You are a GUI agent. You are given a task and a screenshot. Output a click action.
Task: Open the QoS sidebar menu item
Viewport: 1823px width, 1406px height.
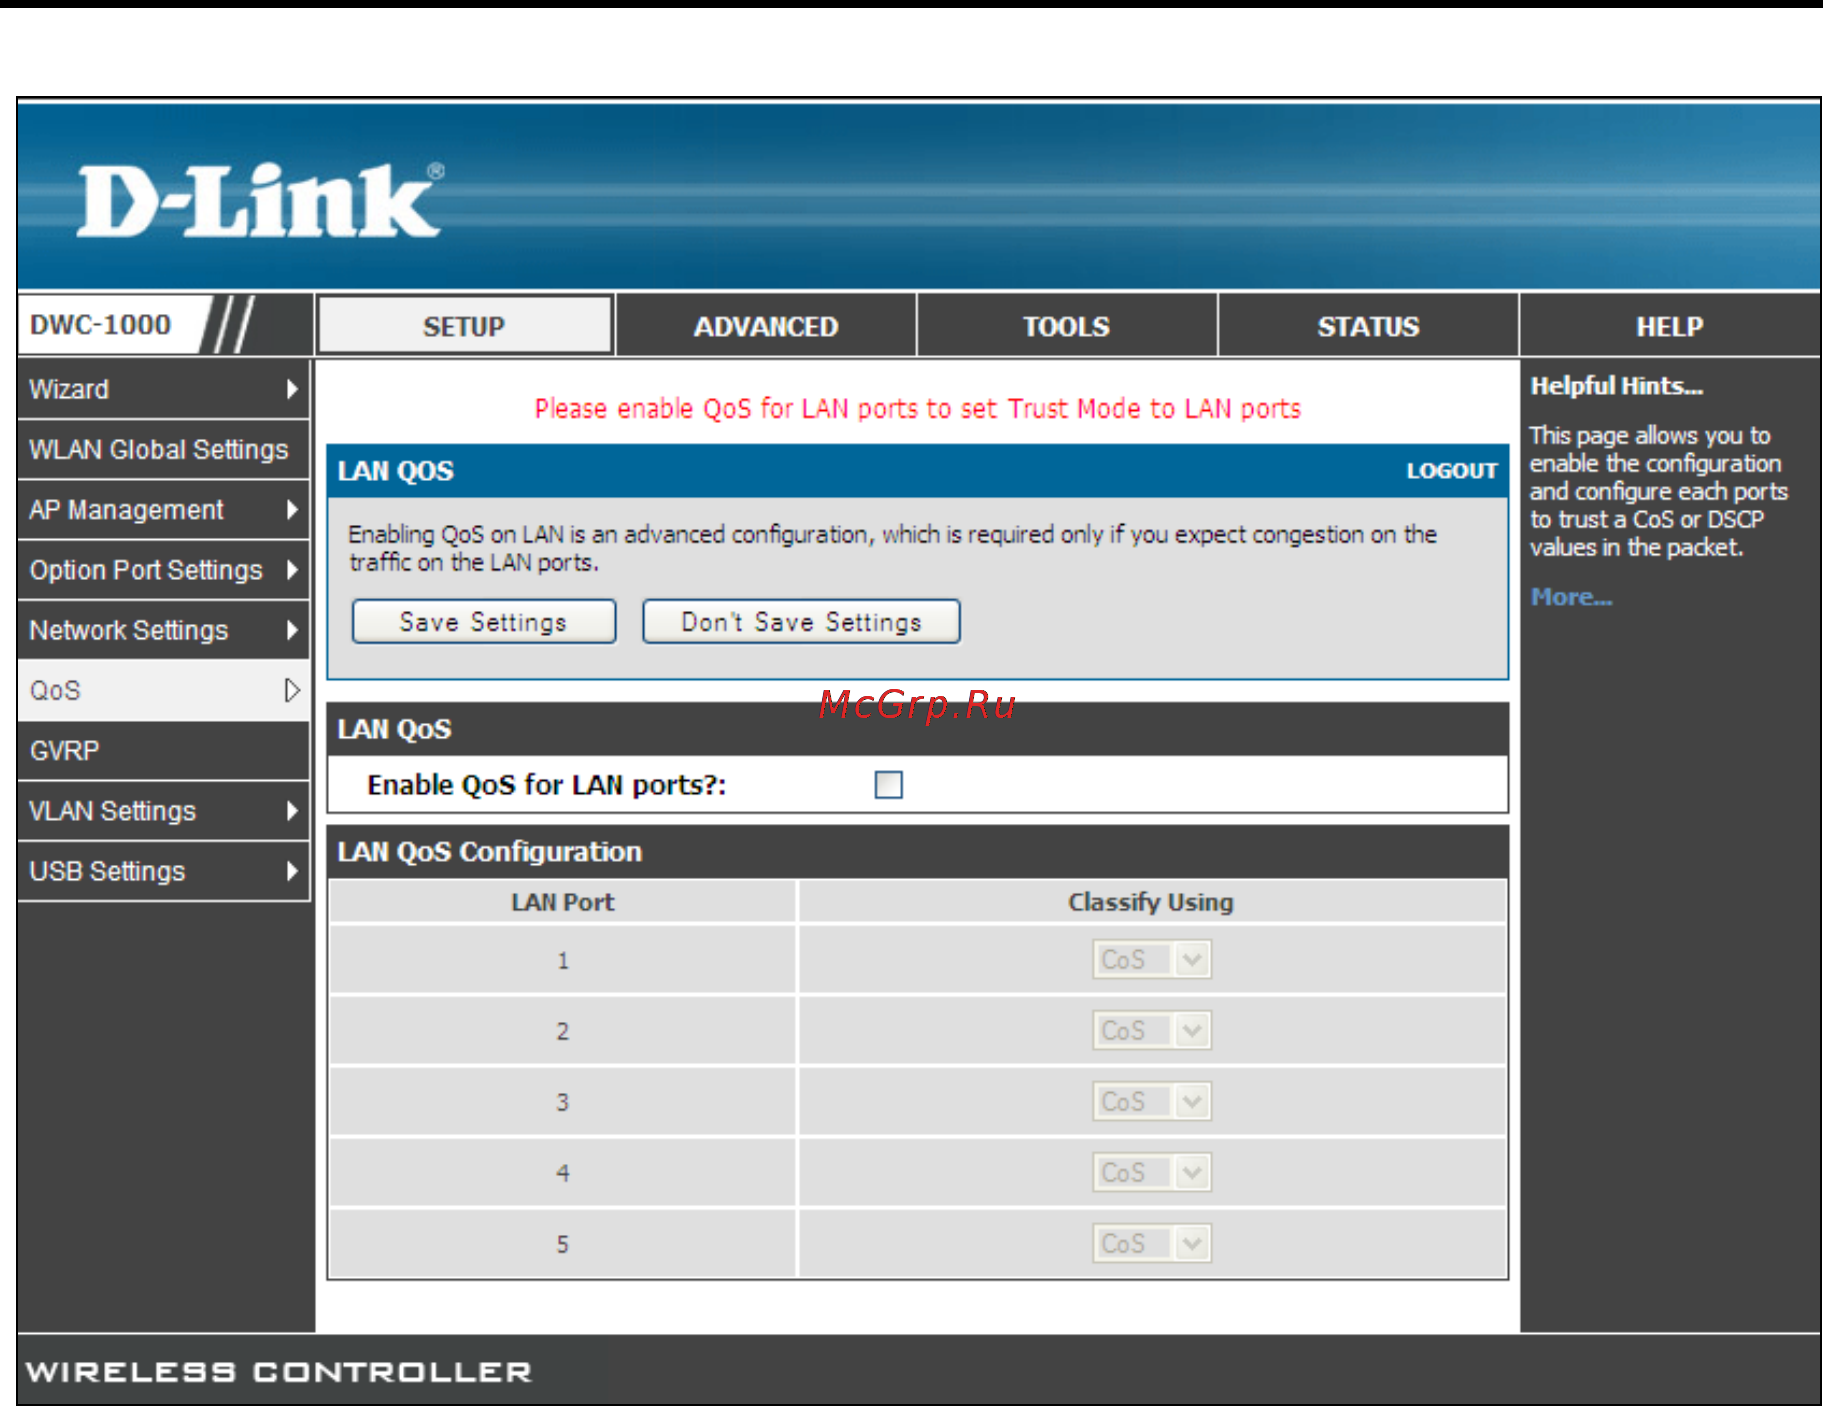coord(164,690)
